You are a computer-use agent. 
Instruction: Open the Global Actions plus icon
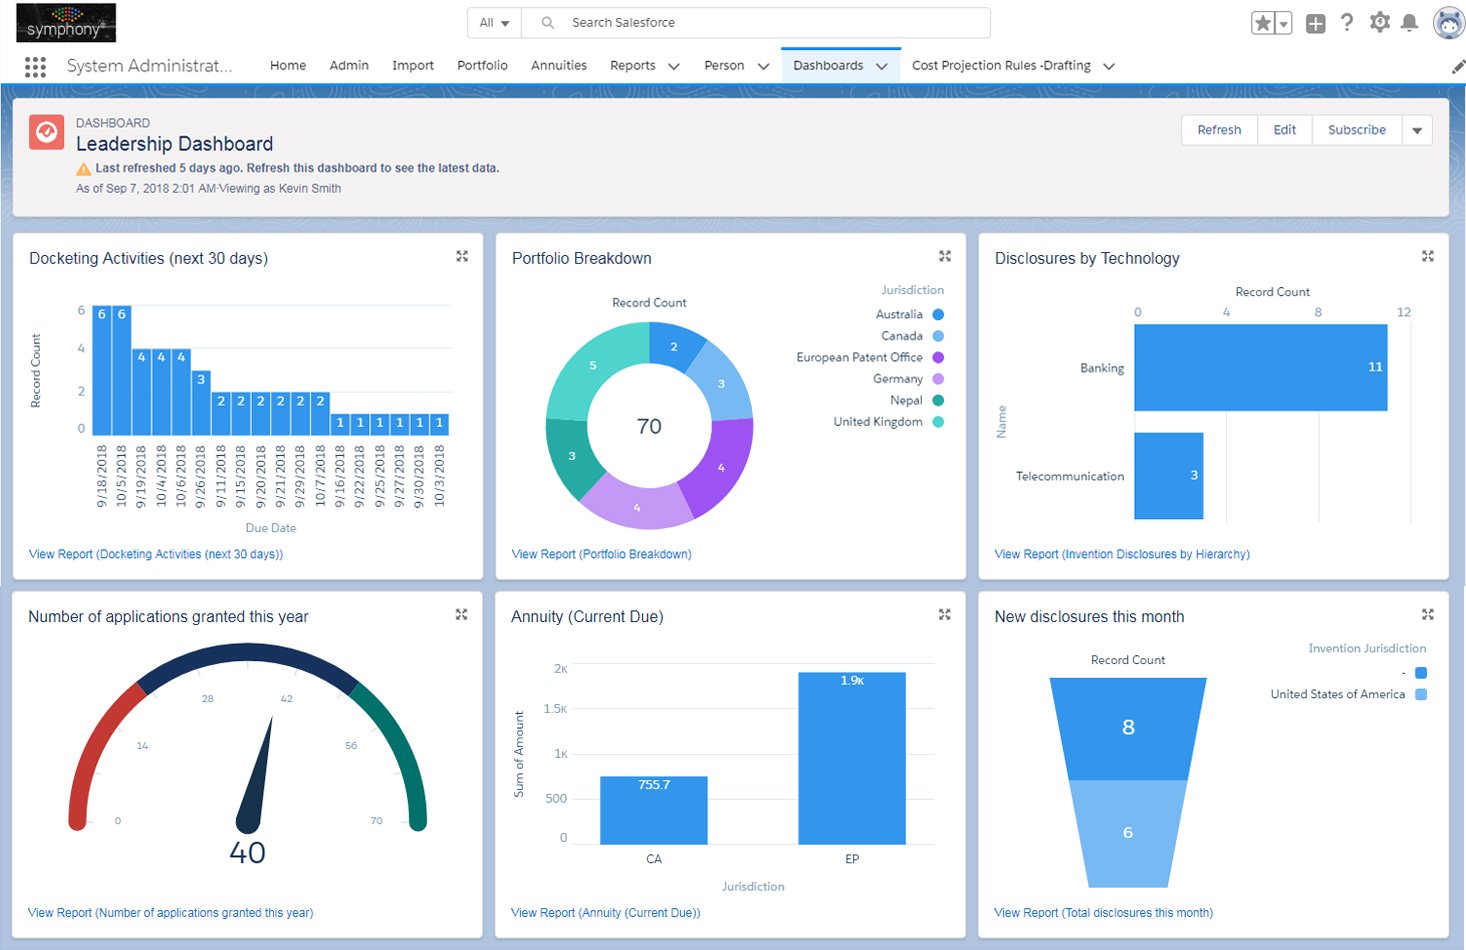pos(1316,23)
